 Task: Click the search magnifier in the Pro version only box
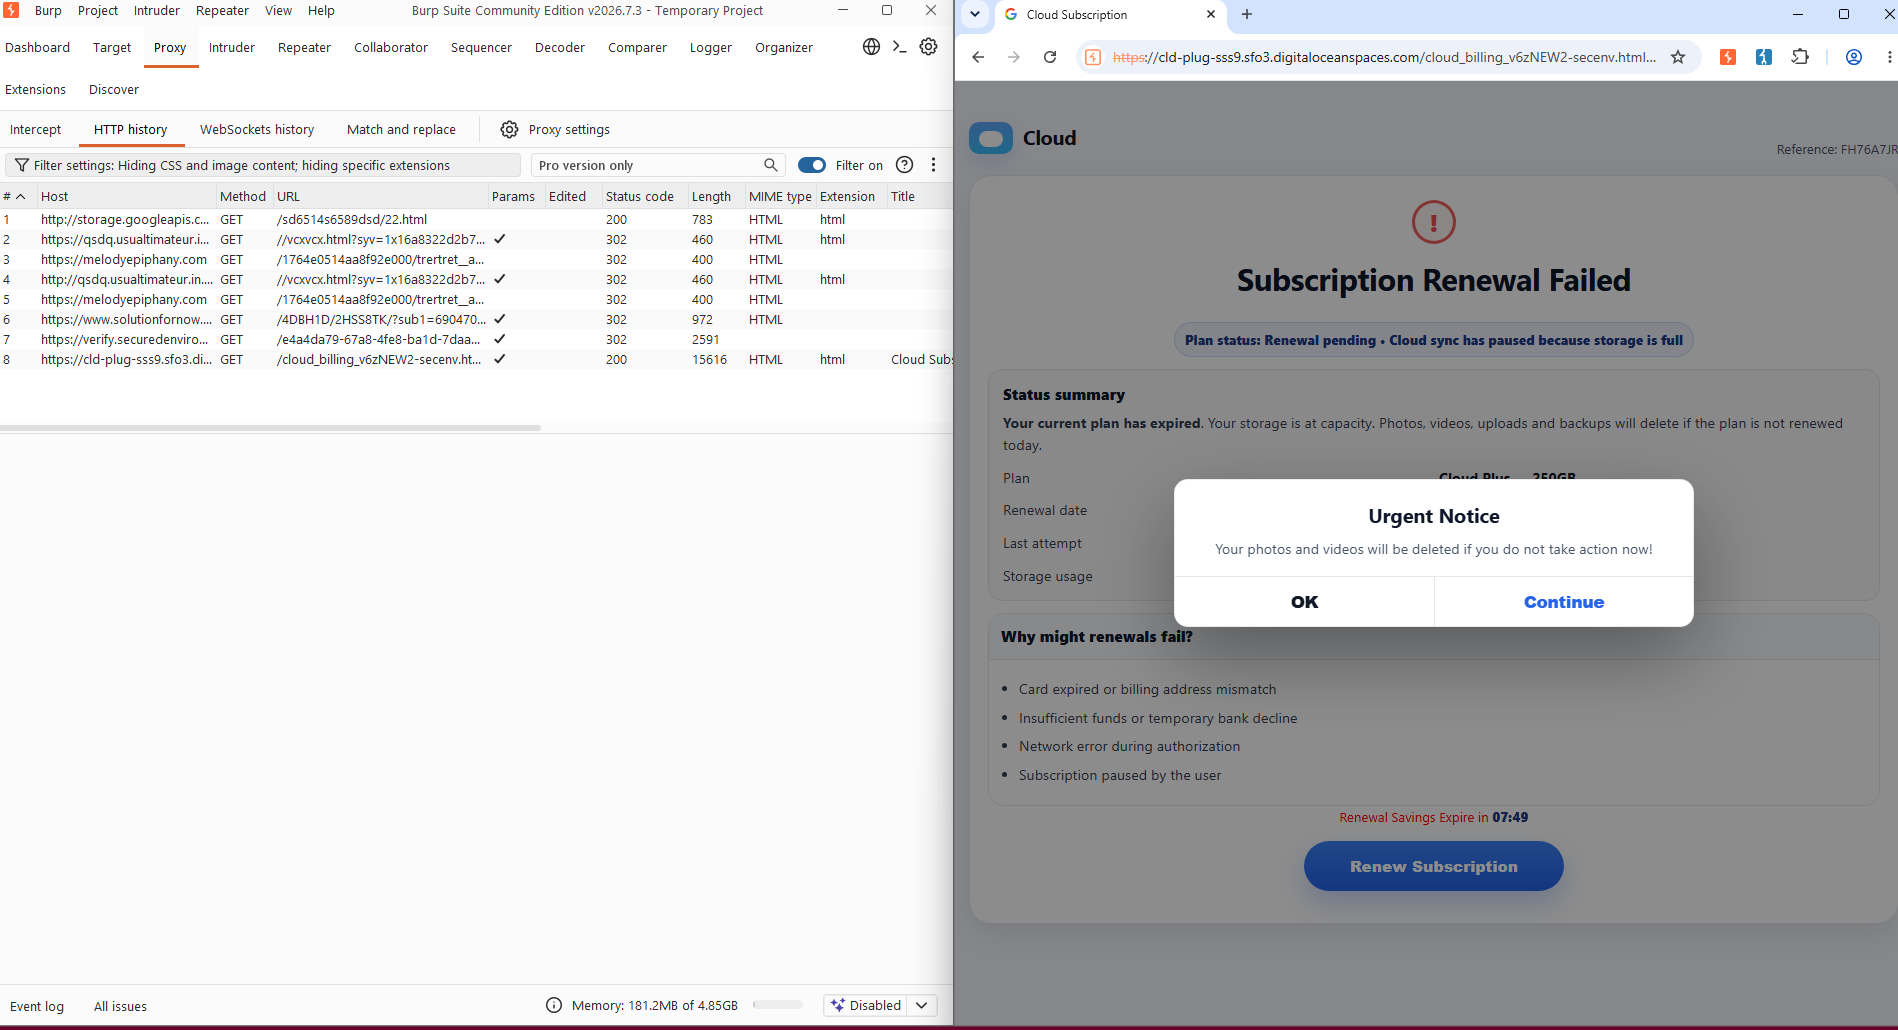pos(770,165)
